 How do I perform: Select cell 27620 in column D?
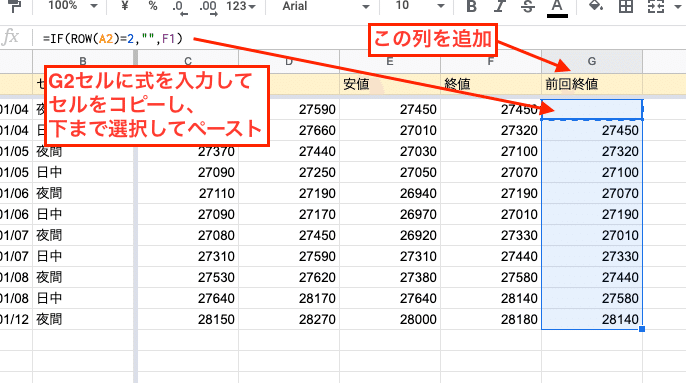pos(289,278)
